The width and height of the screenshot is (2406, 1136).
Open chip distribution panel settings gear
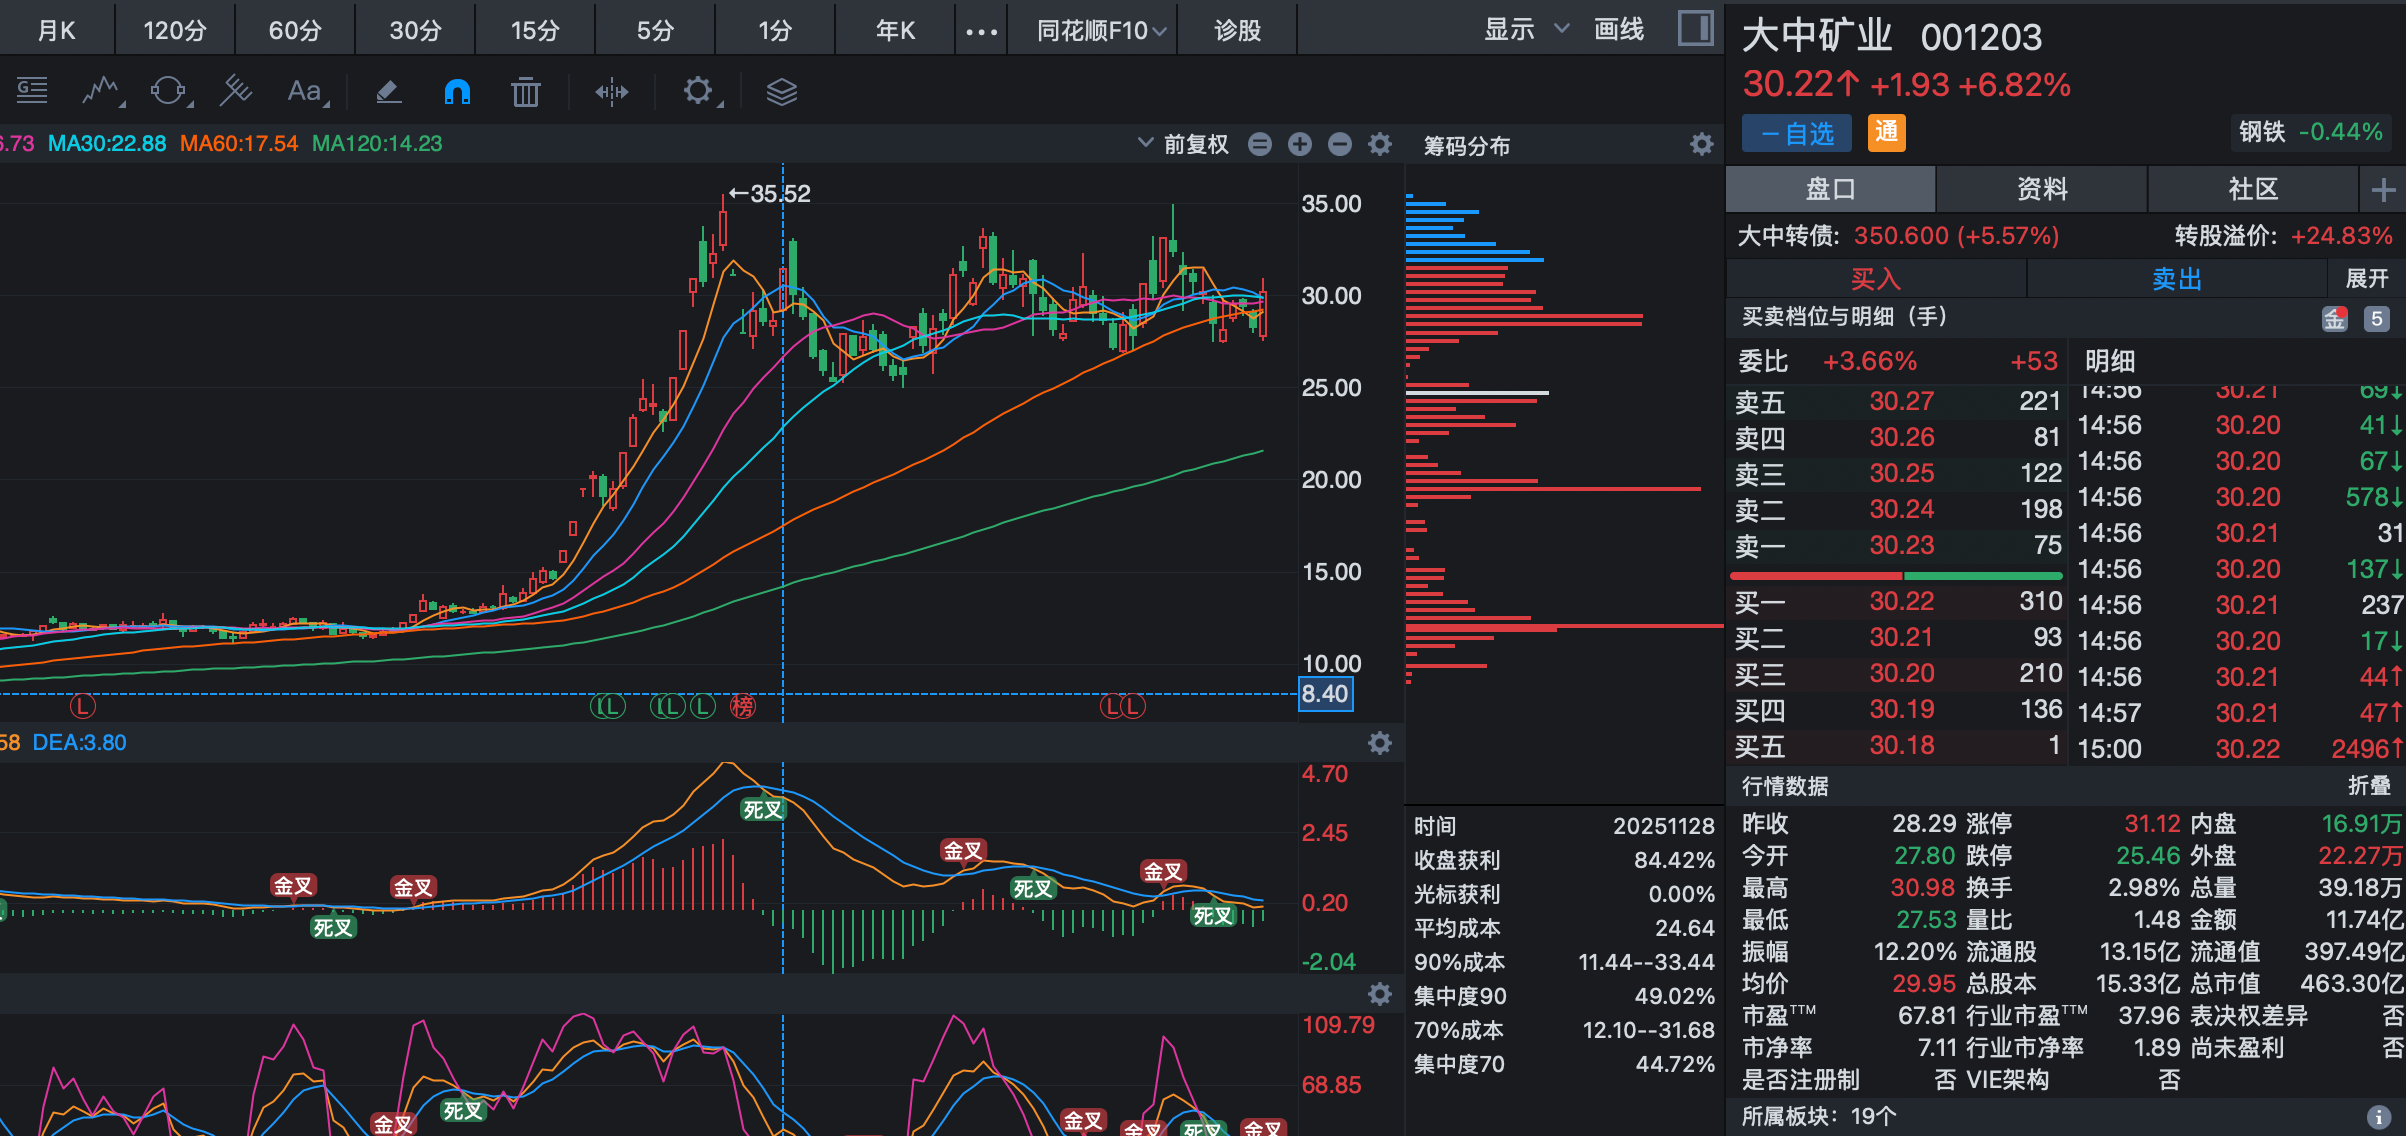(x=1701, y=145)
